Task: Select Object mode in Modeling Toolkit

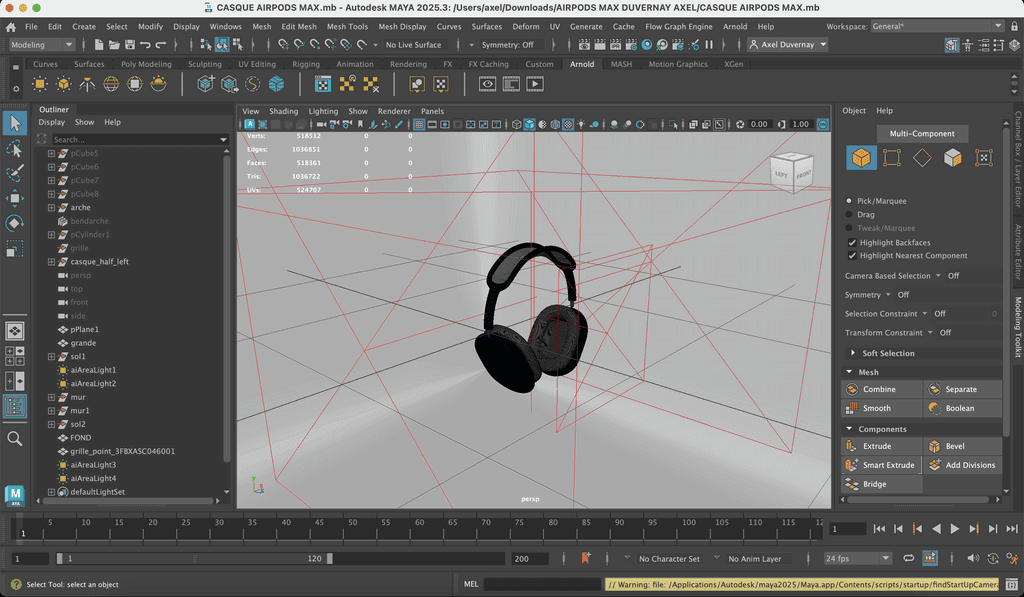Action: click(860, 158)
